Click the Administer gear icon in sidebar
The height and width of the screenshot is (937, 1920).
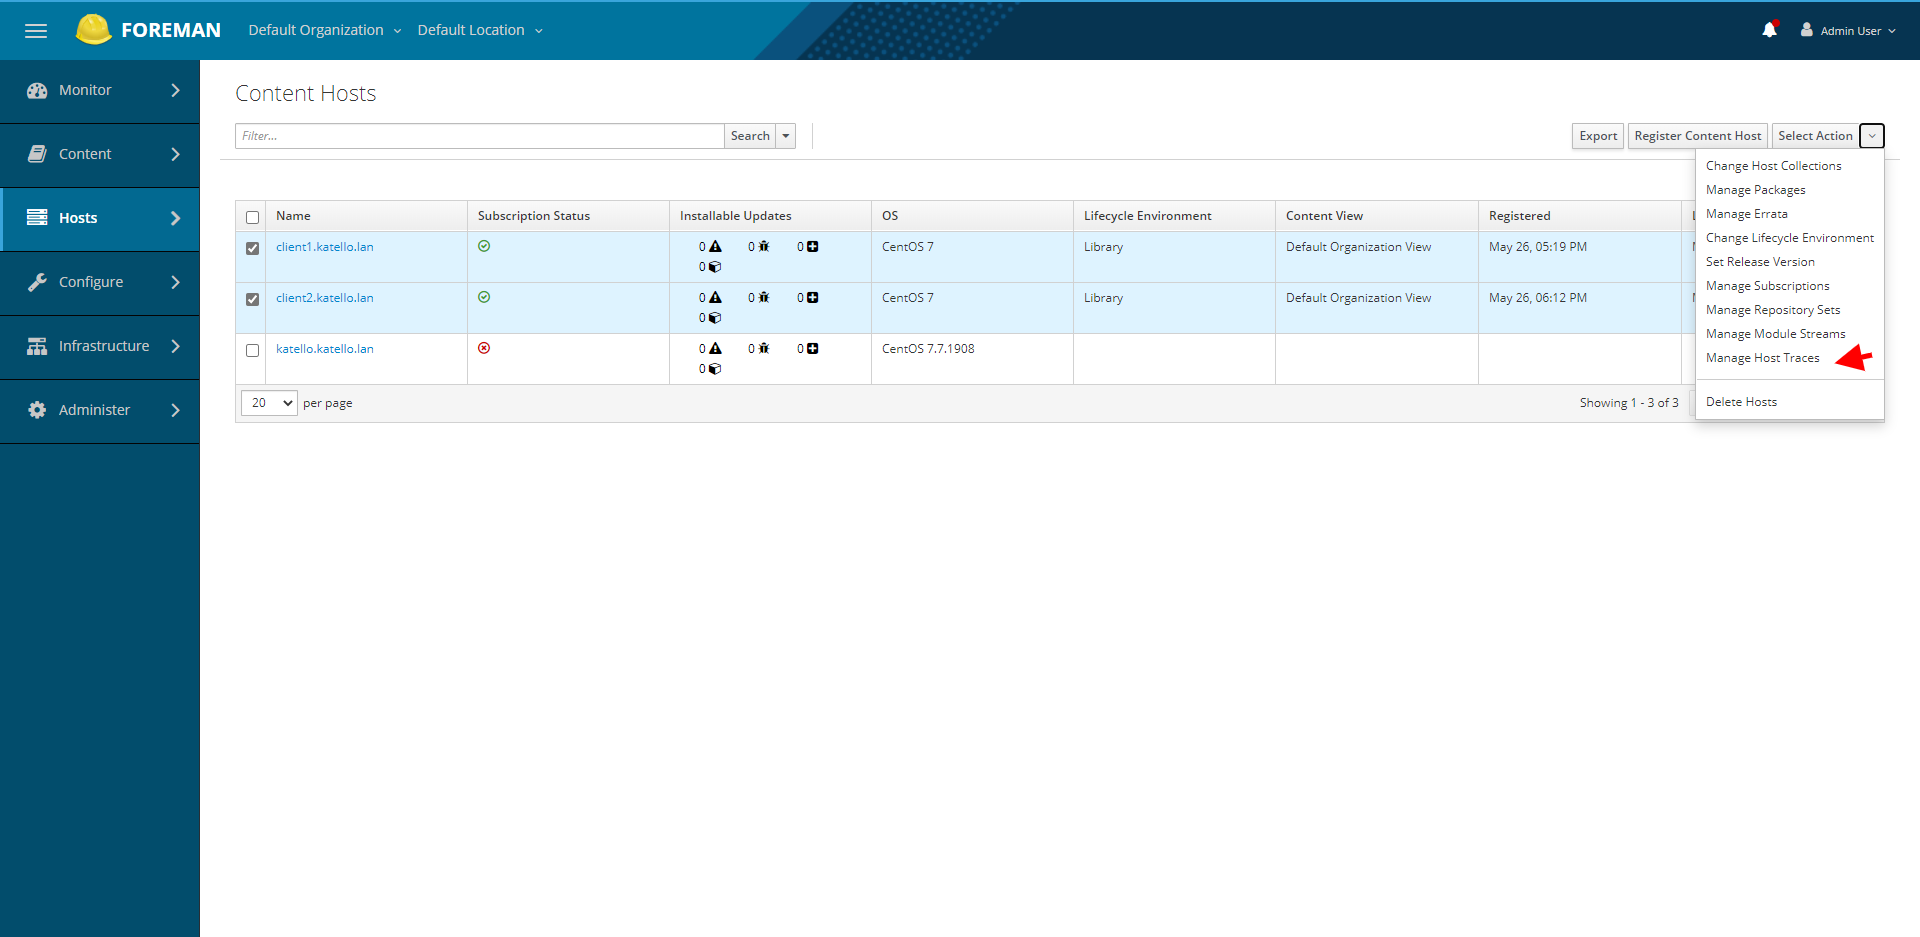coord(37,410)
